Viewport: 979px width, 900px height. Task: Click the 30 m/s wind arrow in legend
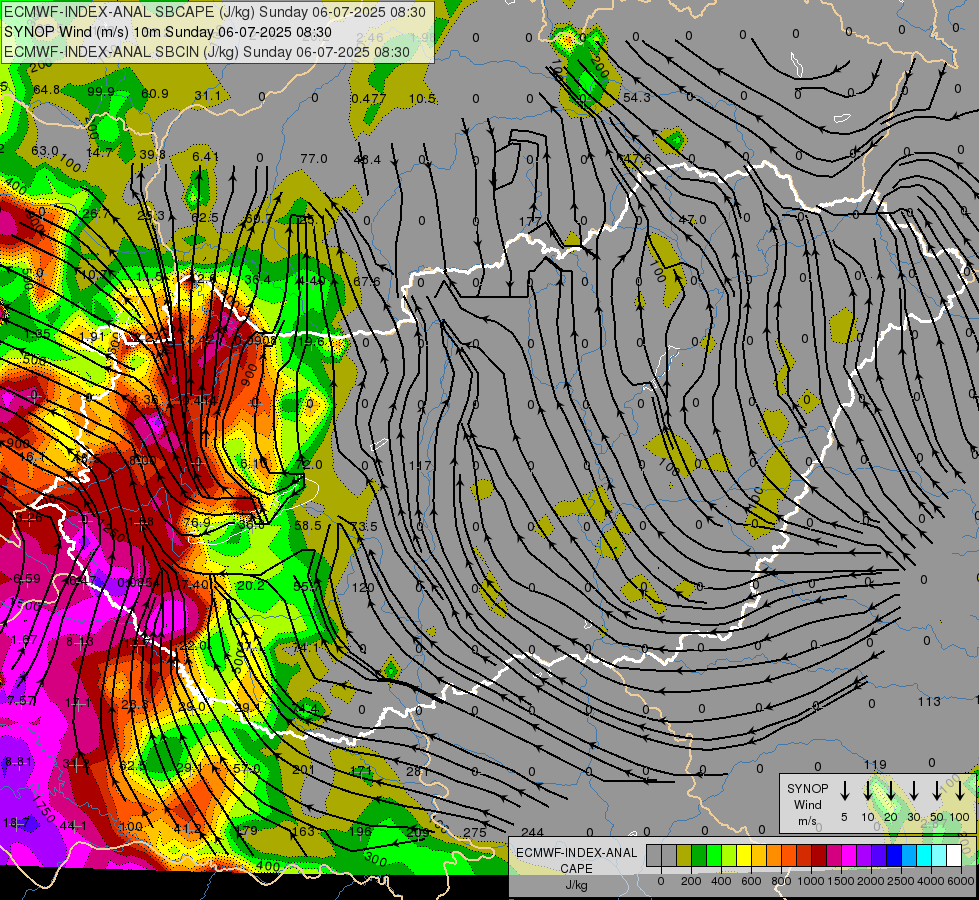(913, 791)
